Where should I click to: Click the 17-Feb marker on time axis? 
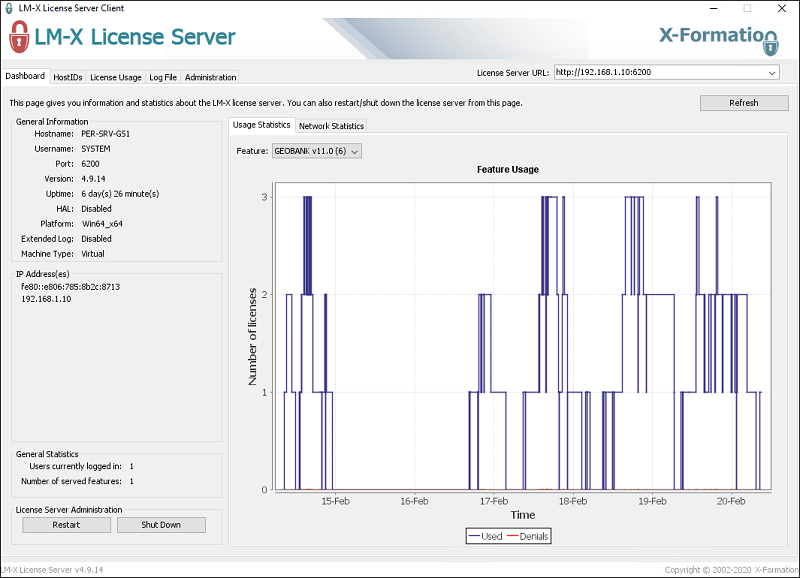(x=493, y=501)
